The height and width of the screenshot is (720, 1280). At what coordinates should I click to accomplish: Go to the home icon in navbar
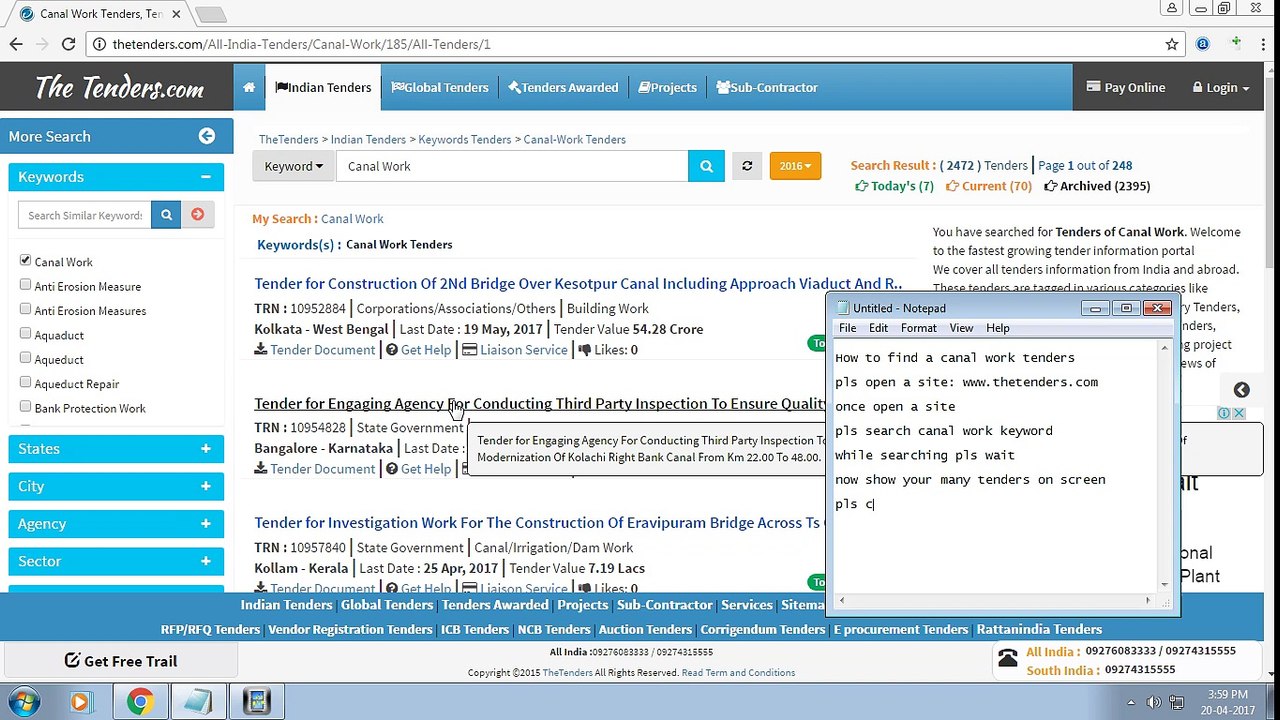(249, 87)
